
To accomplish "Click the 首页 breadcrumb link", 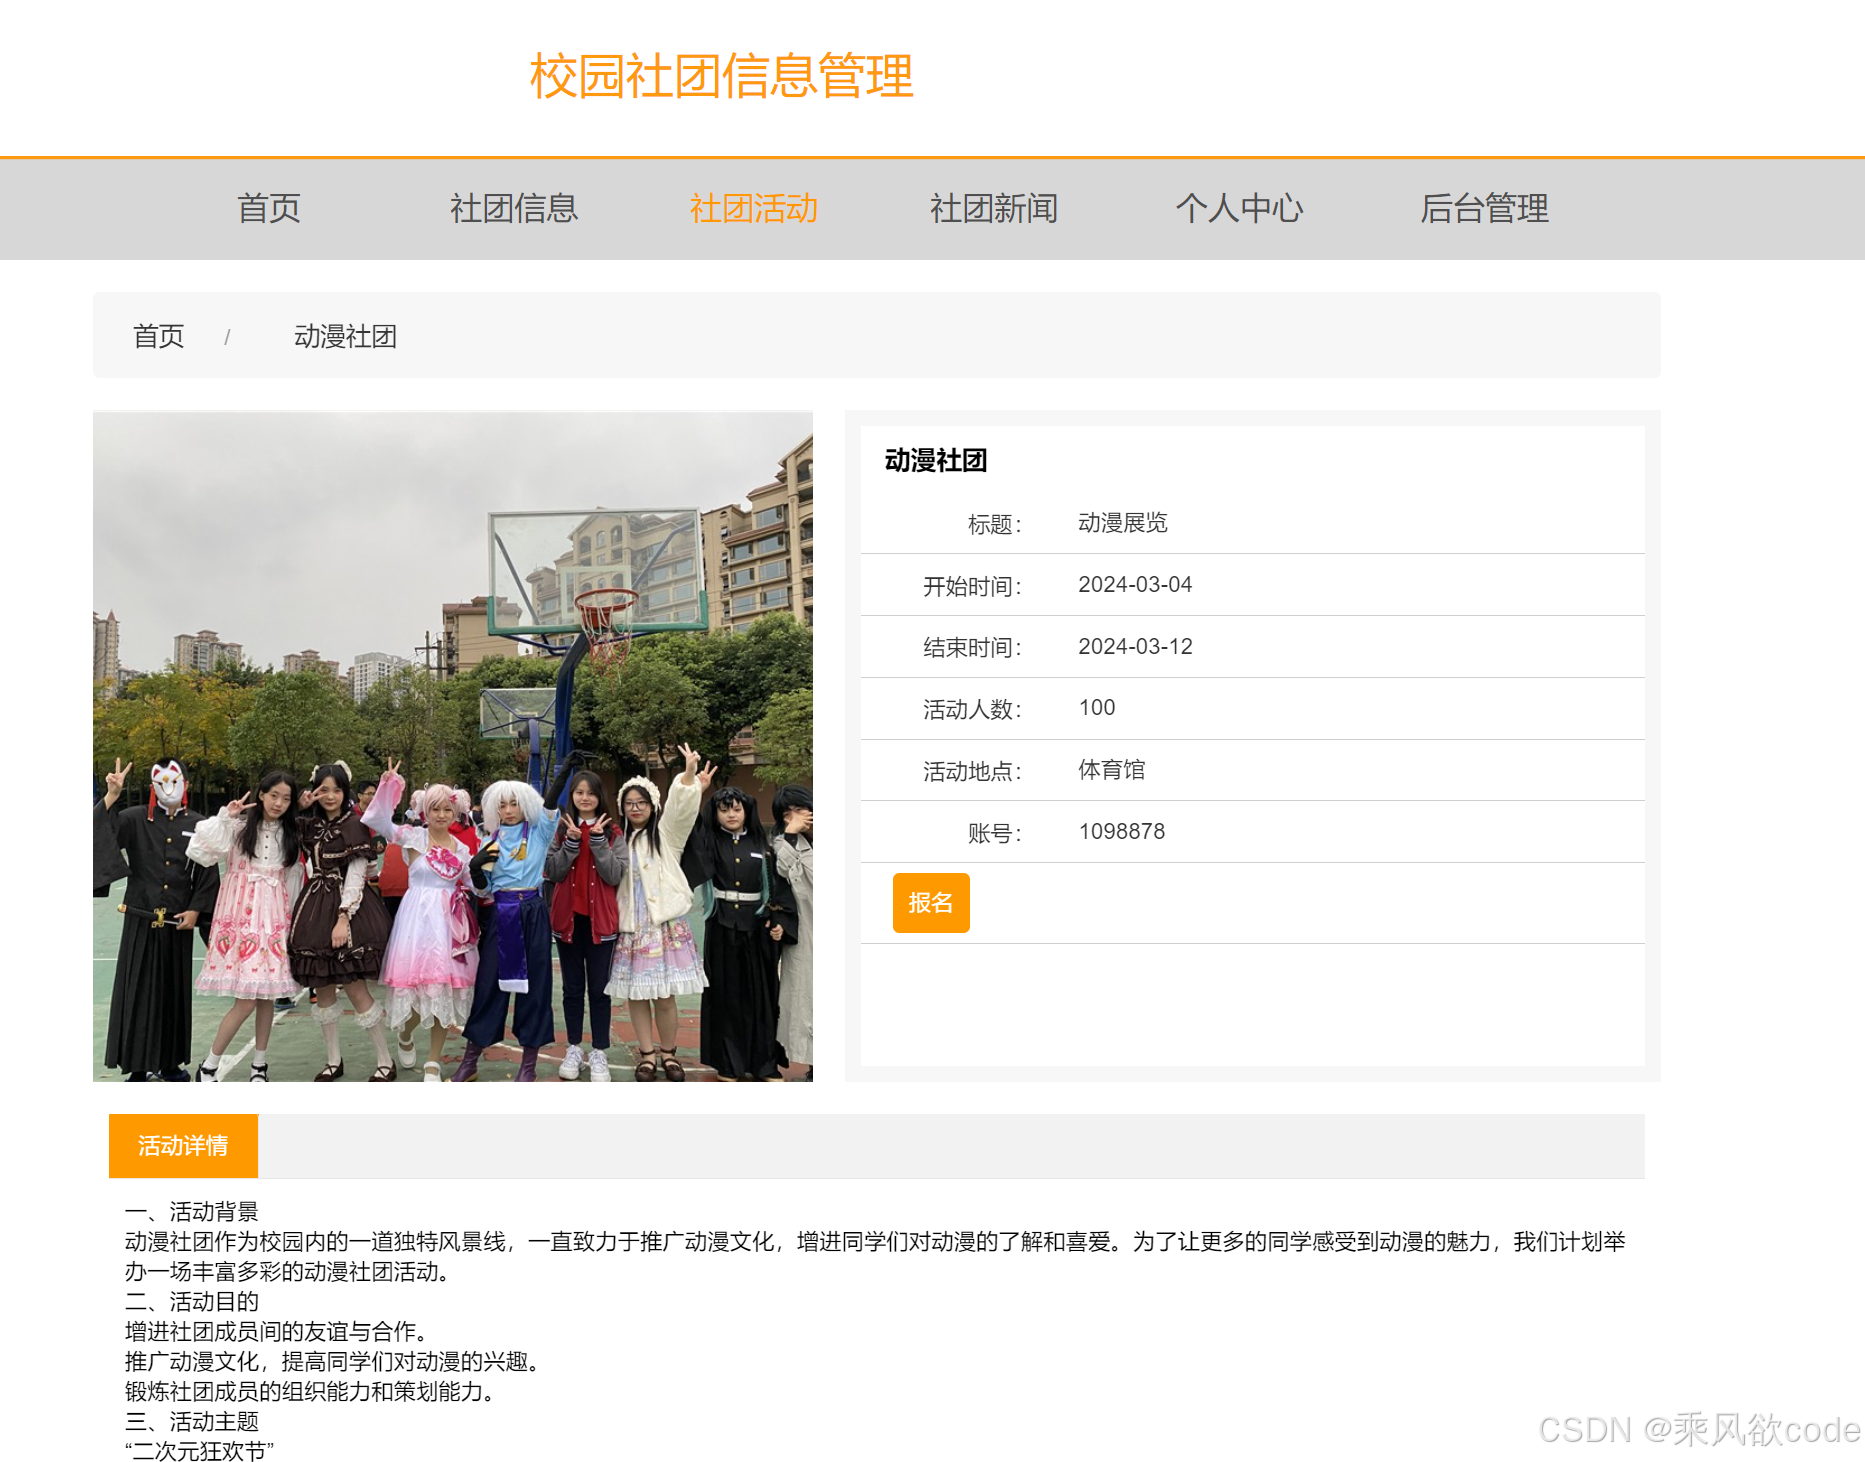I will [x=158, y=336].
